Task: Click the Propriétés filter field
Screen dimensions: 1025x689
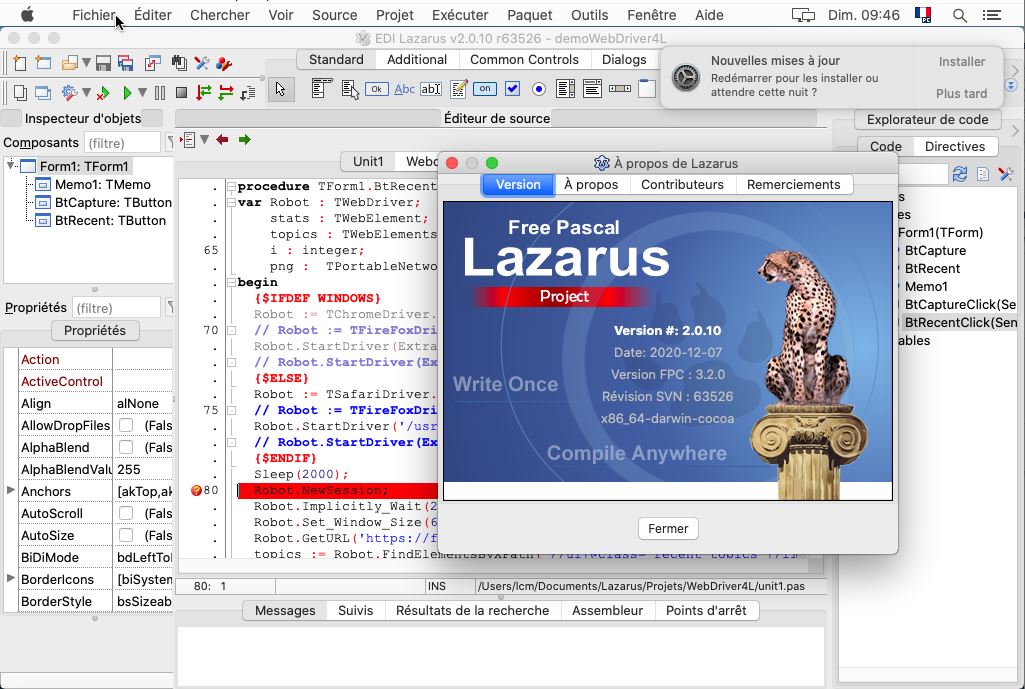Action: tap(115, 307)
